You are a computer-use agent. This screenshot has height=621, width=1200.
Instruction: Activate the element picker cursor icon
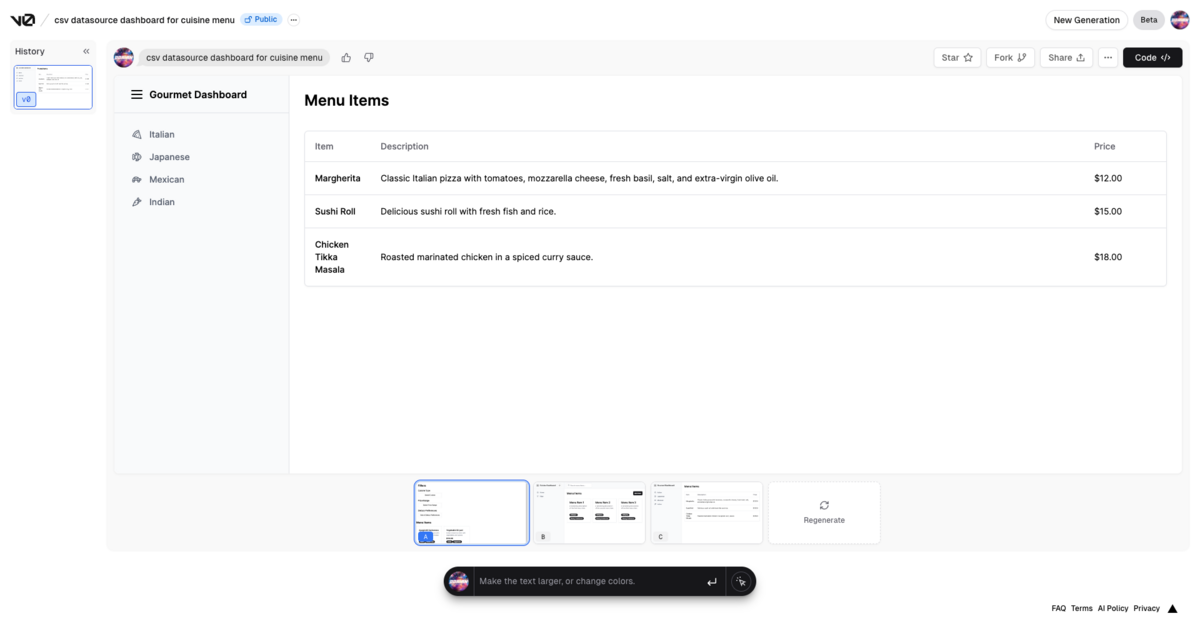(x=740, y=581)
